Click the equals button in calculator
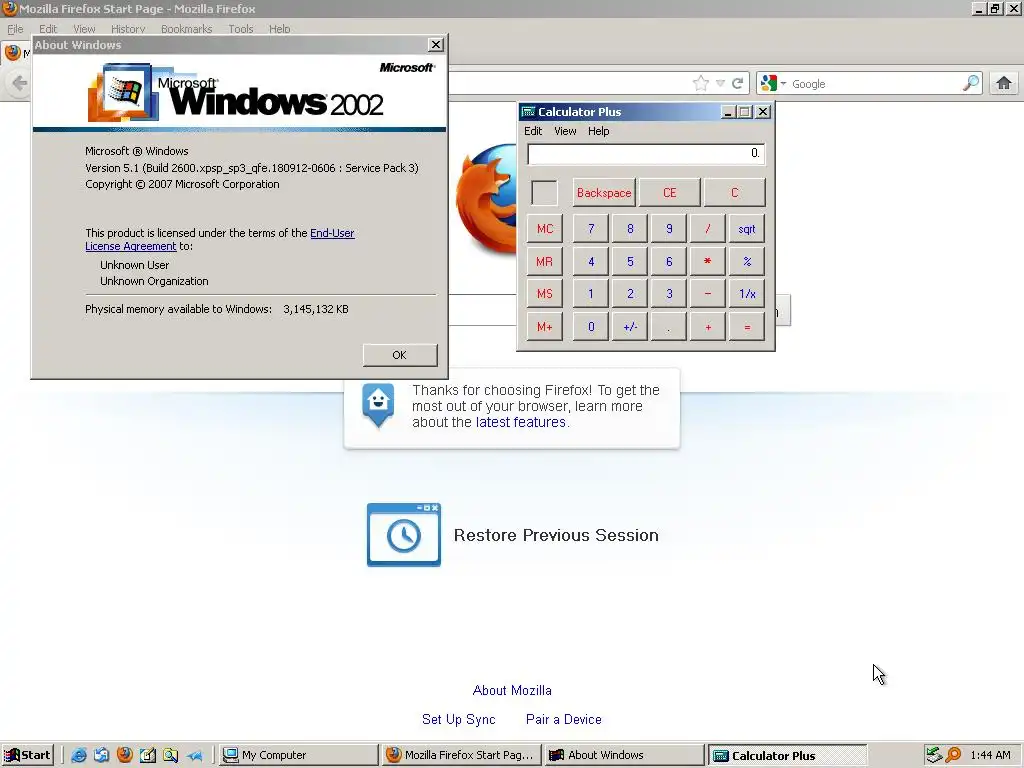This screenshot has height=768, width=1024. click(747, 327)
